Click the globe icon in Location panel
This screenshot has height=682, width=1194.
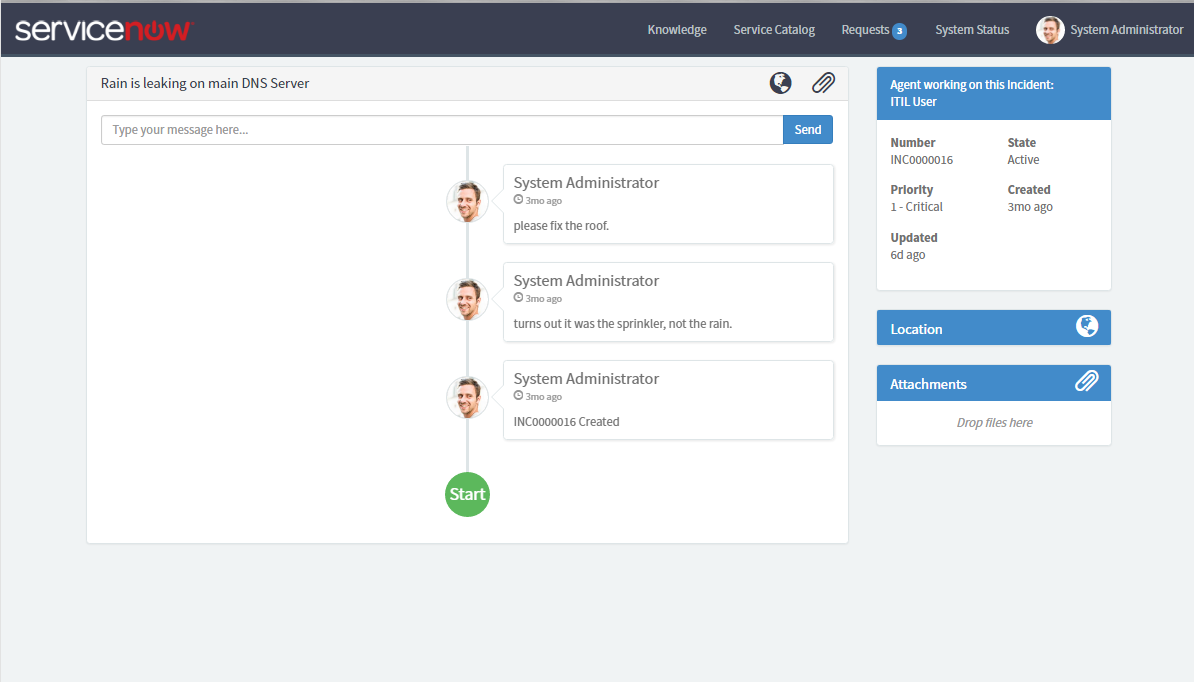(x=1087, y=327)
